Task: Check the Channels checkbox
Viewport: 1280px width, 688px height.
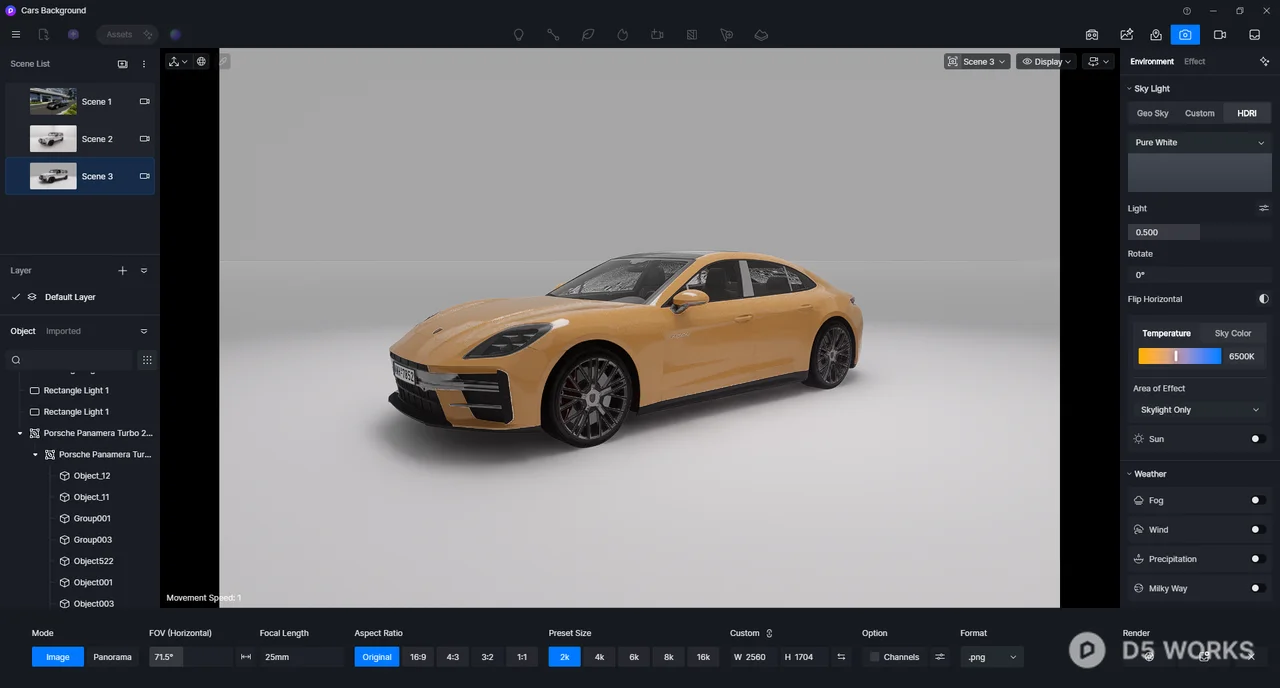Action: [x=874, y=657]
